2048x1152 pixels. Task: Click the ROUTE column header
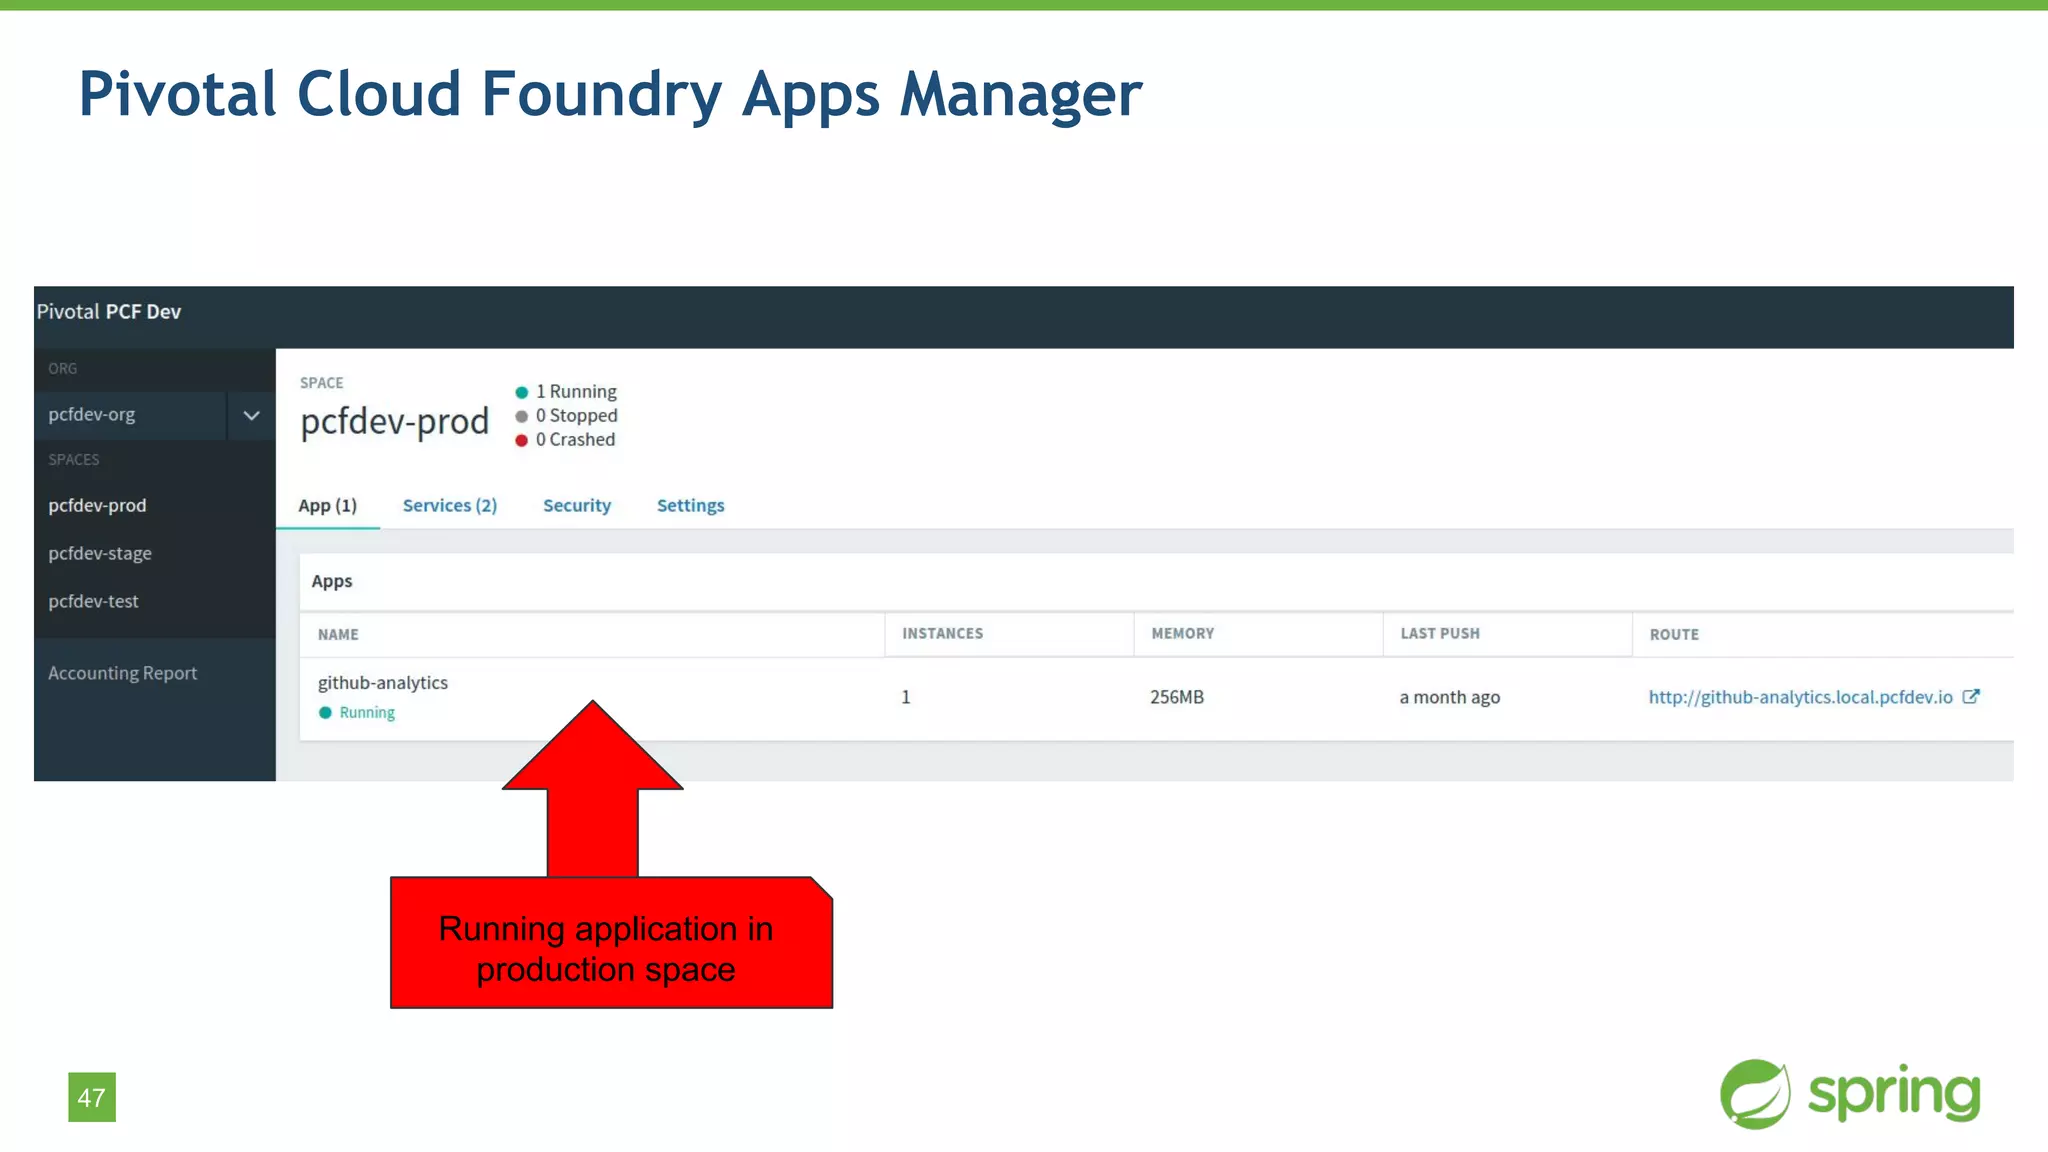pyautogui.click(x=1674, y=635)
